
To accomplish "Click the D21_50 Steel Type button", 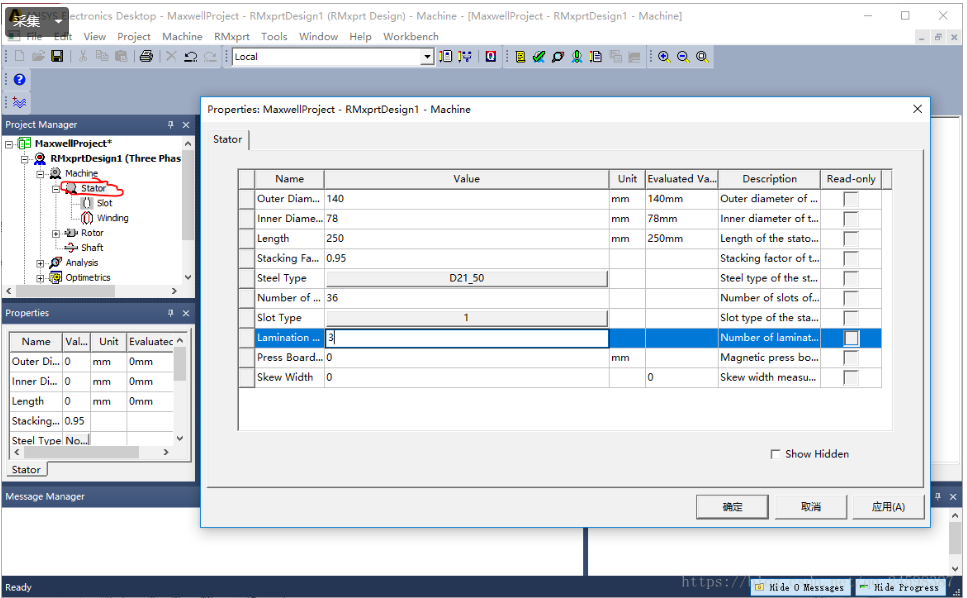I will coord(466,278).
